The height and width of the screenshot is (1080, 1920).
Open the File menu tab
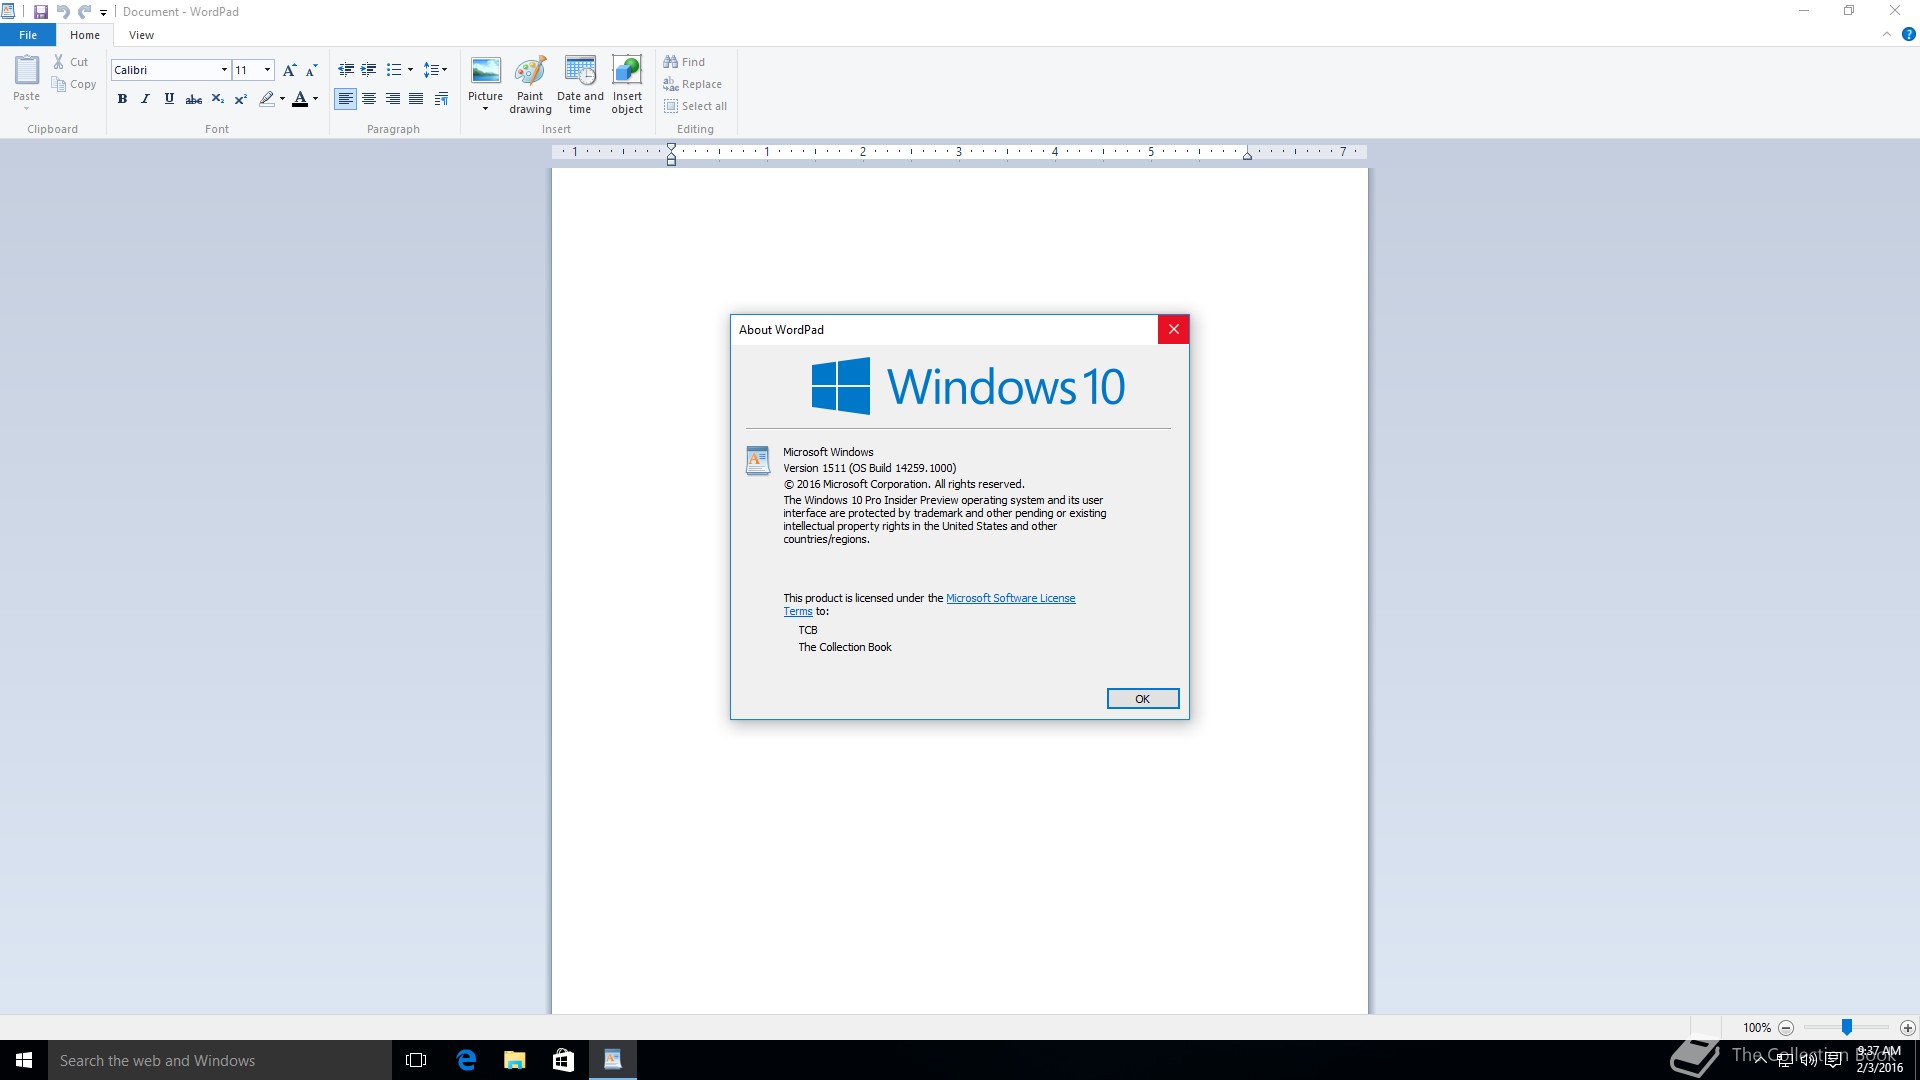(28, 35)
